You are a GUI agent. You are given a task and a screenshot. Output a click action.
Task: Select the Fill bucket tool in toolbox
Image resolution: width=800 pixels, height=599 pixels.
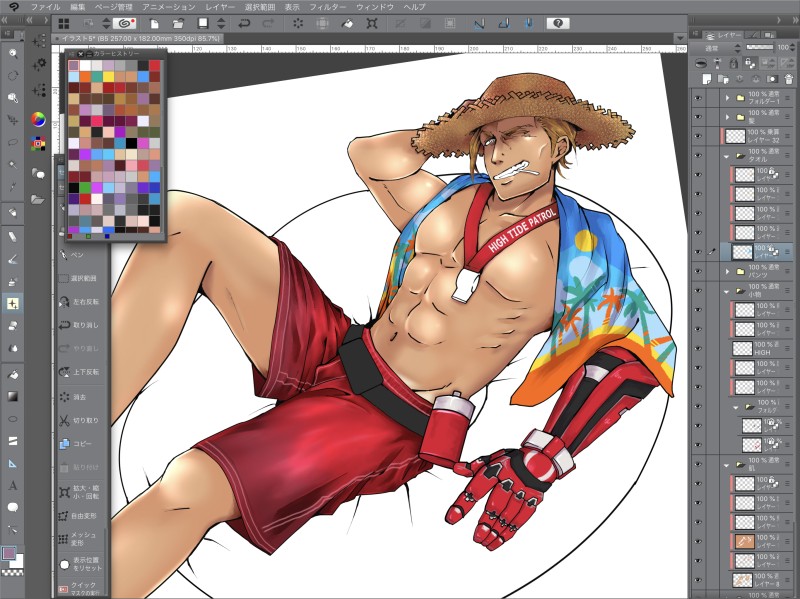pyautogui.click(x=13, y=375)
